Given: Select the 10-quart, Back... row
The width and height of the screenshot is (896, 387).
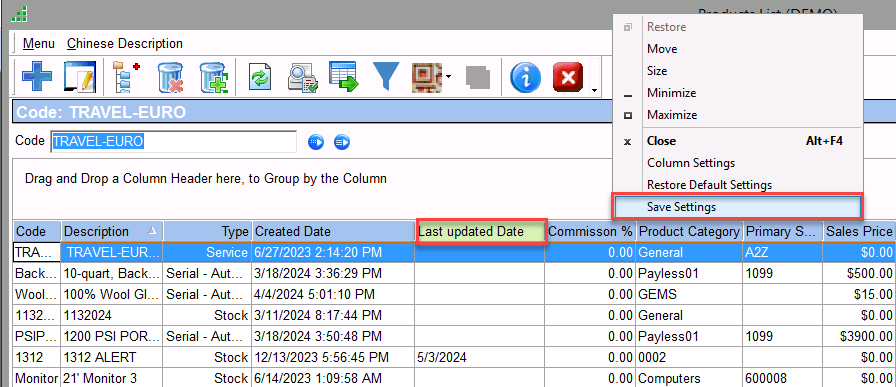Looking at the screenshot, I should pos(454,273).
